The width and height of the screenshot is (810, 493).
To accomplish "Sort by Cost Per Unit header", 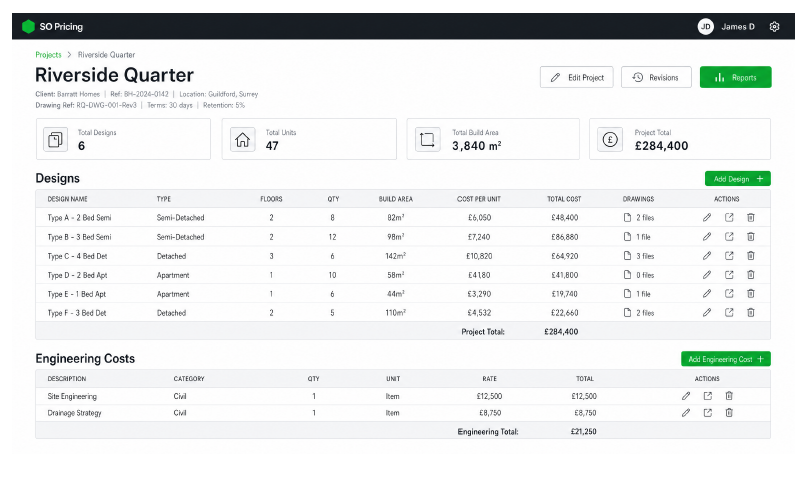I will click(x=478, y=199).
